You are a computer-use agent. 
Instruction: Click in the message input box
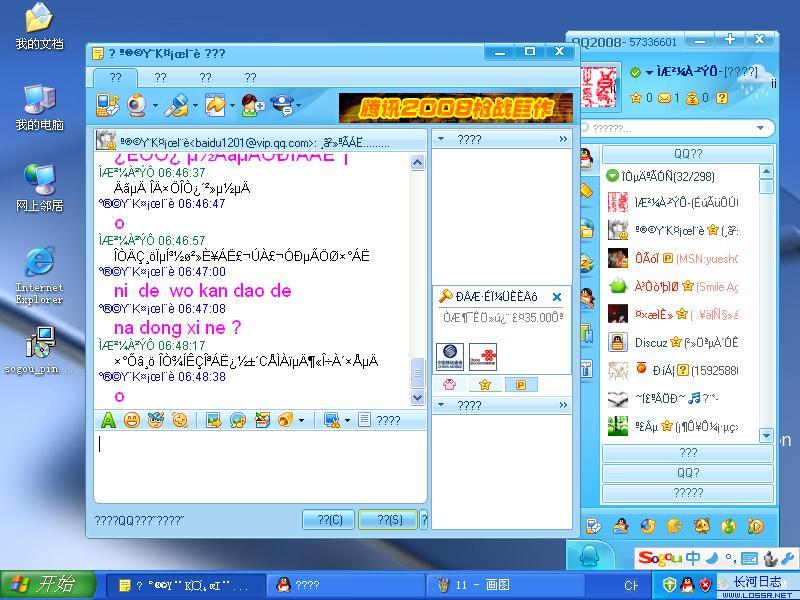[260, 466]
